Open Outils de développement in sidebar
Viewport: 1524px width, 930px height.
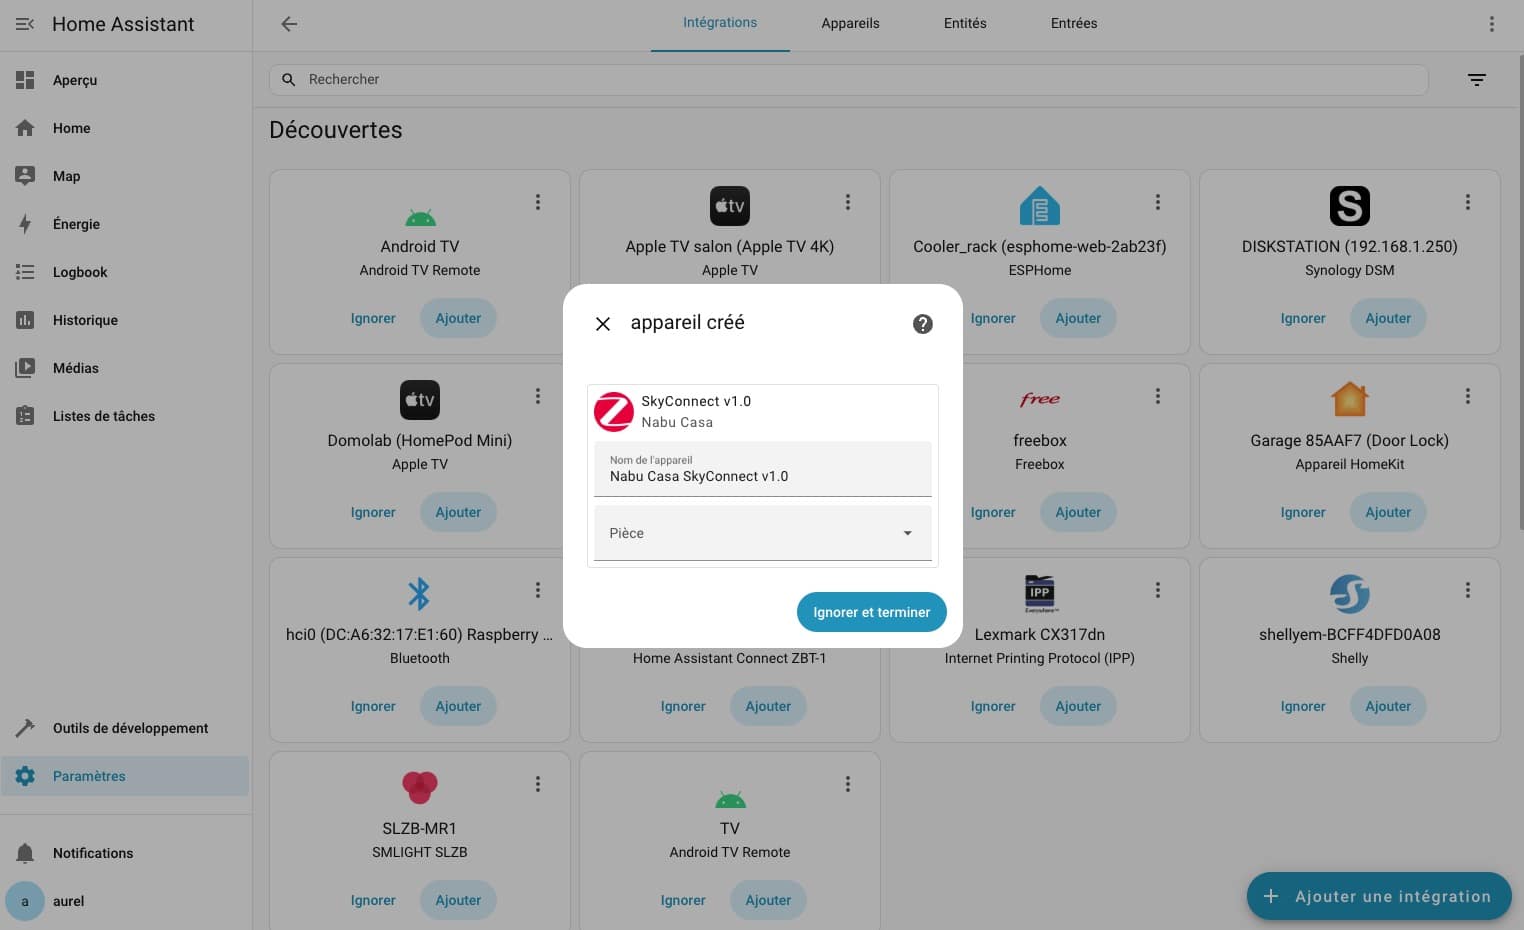pyautogui.click(x=130, y=728)
